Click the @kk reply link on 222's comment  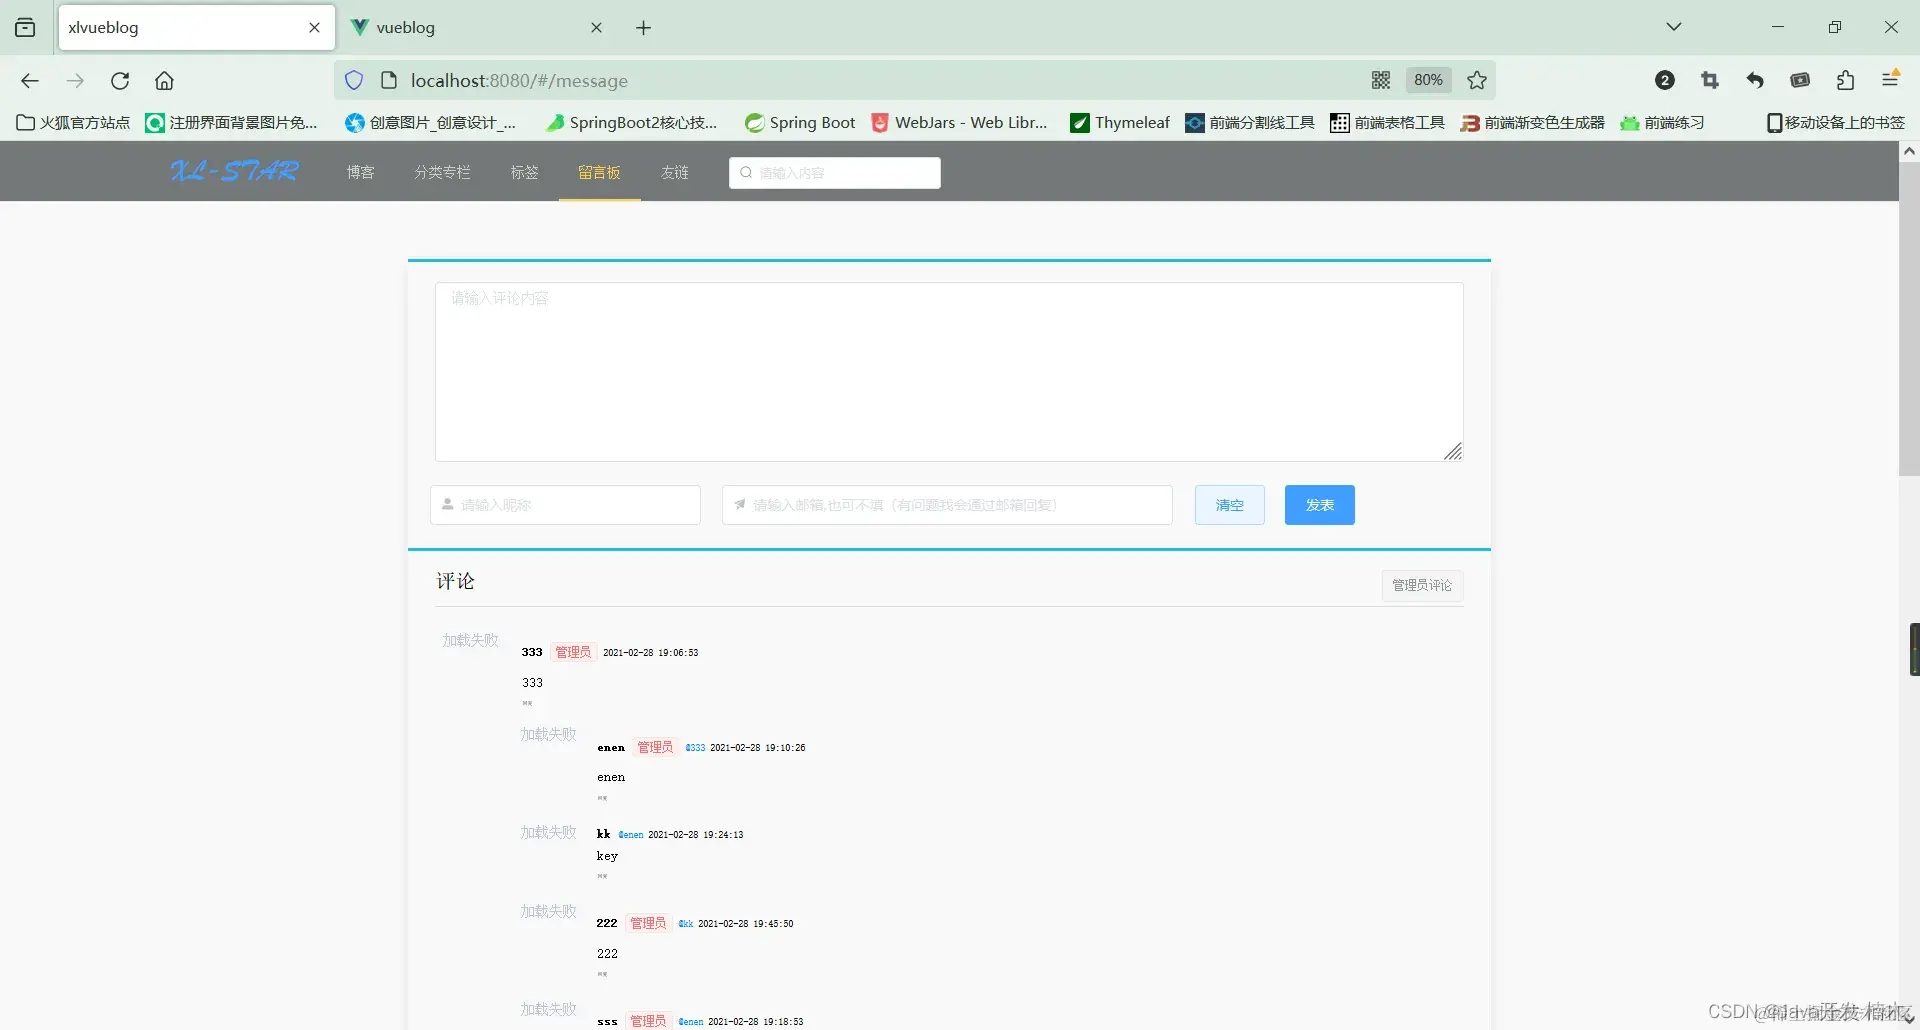click(686, 924)
